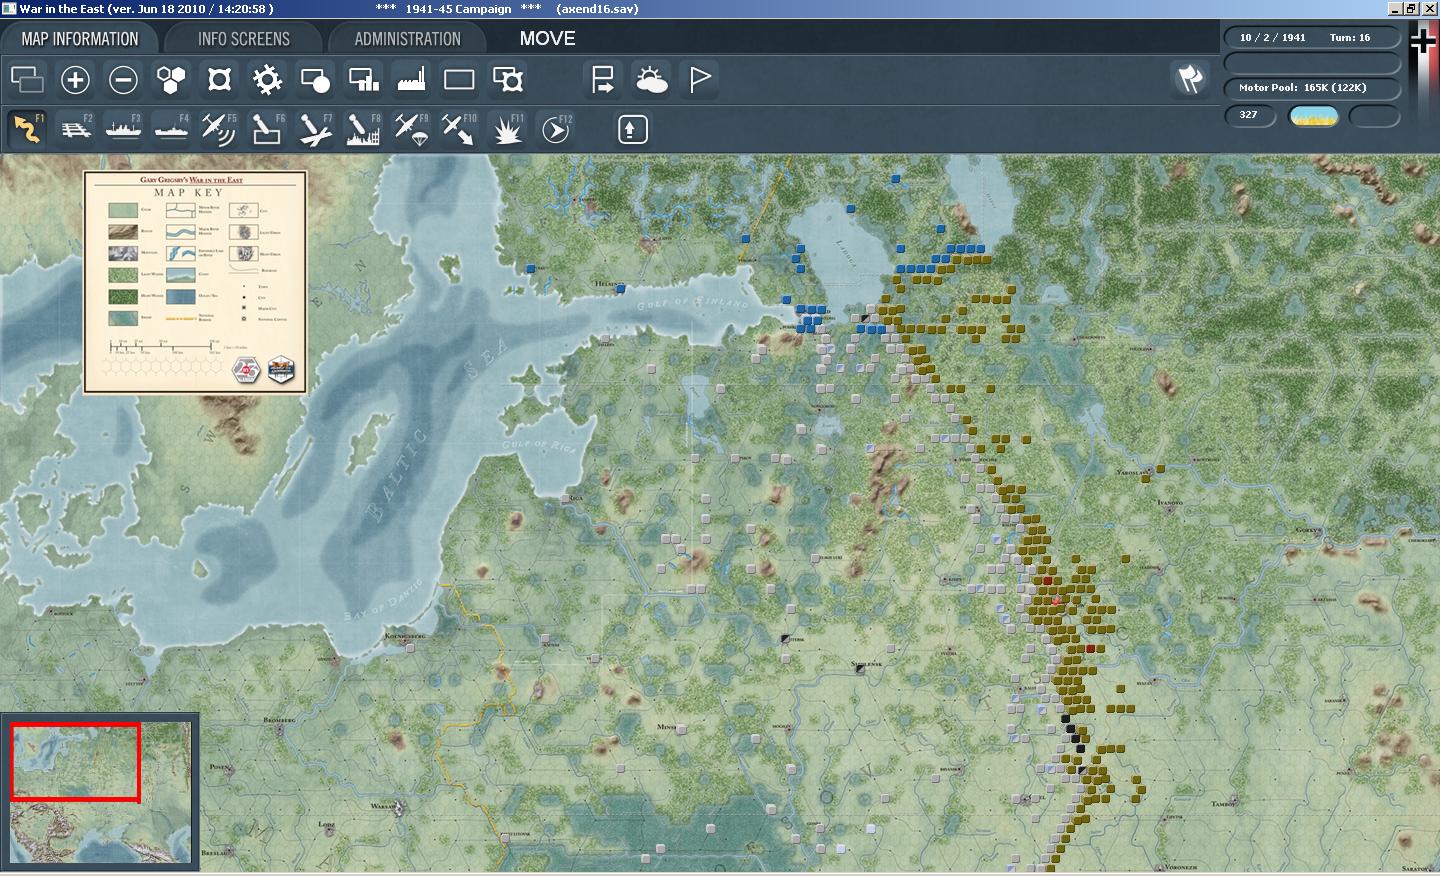Open the Map Information tab
Screen dimensions: 1440x876
coord(80,39)
